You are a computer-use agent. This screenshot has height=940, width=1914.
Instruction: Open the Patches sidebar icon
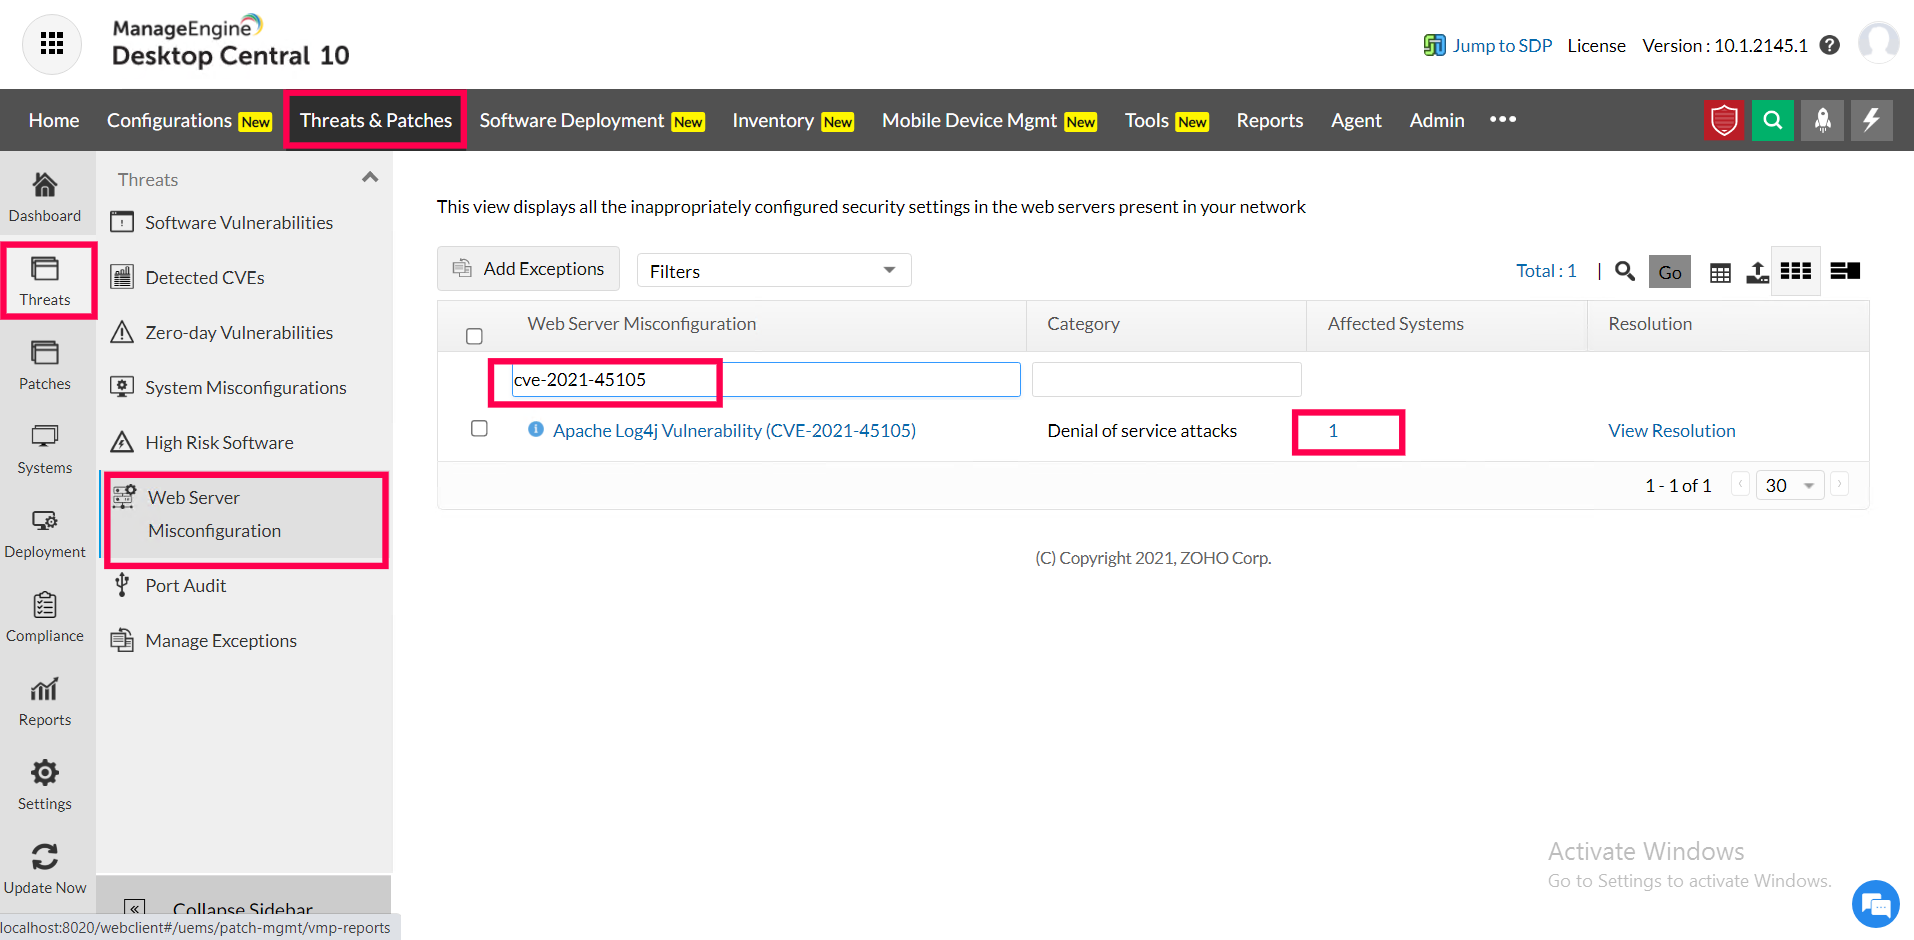pos(45,353)
